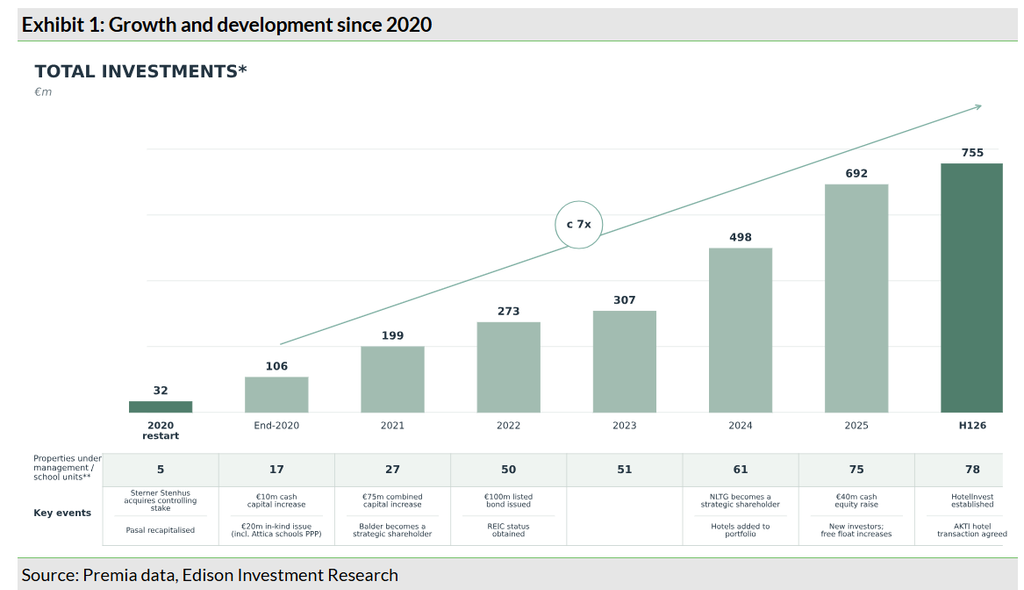The height and width of the screenshot is (590, 1024).
Task: Click the H126 axis label
Action: 972,425
